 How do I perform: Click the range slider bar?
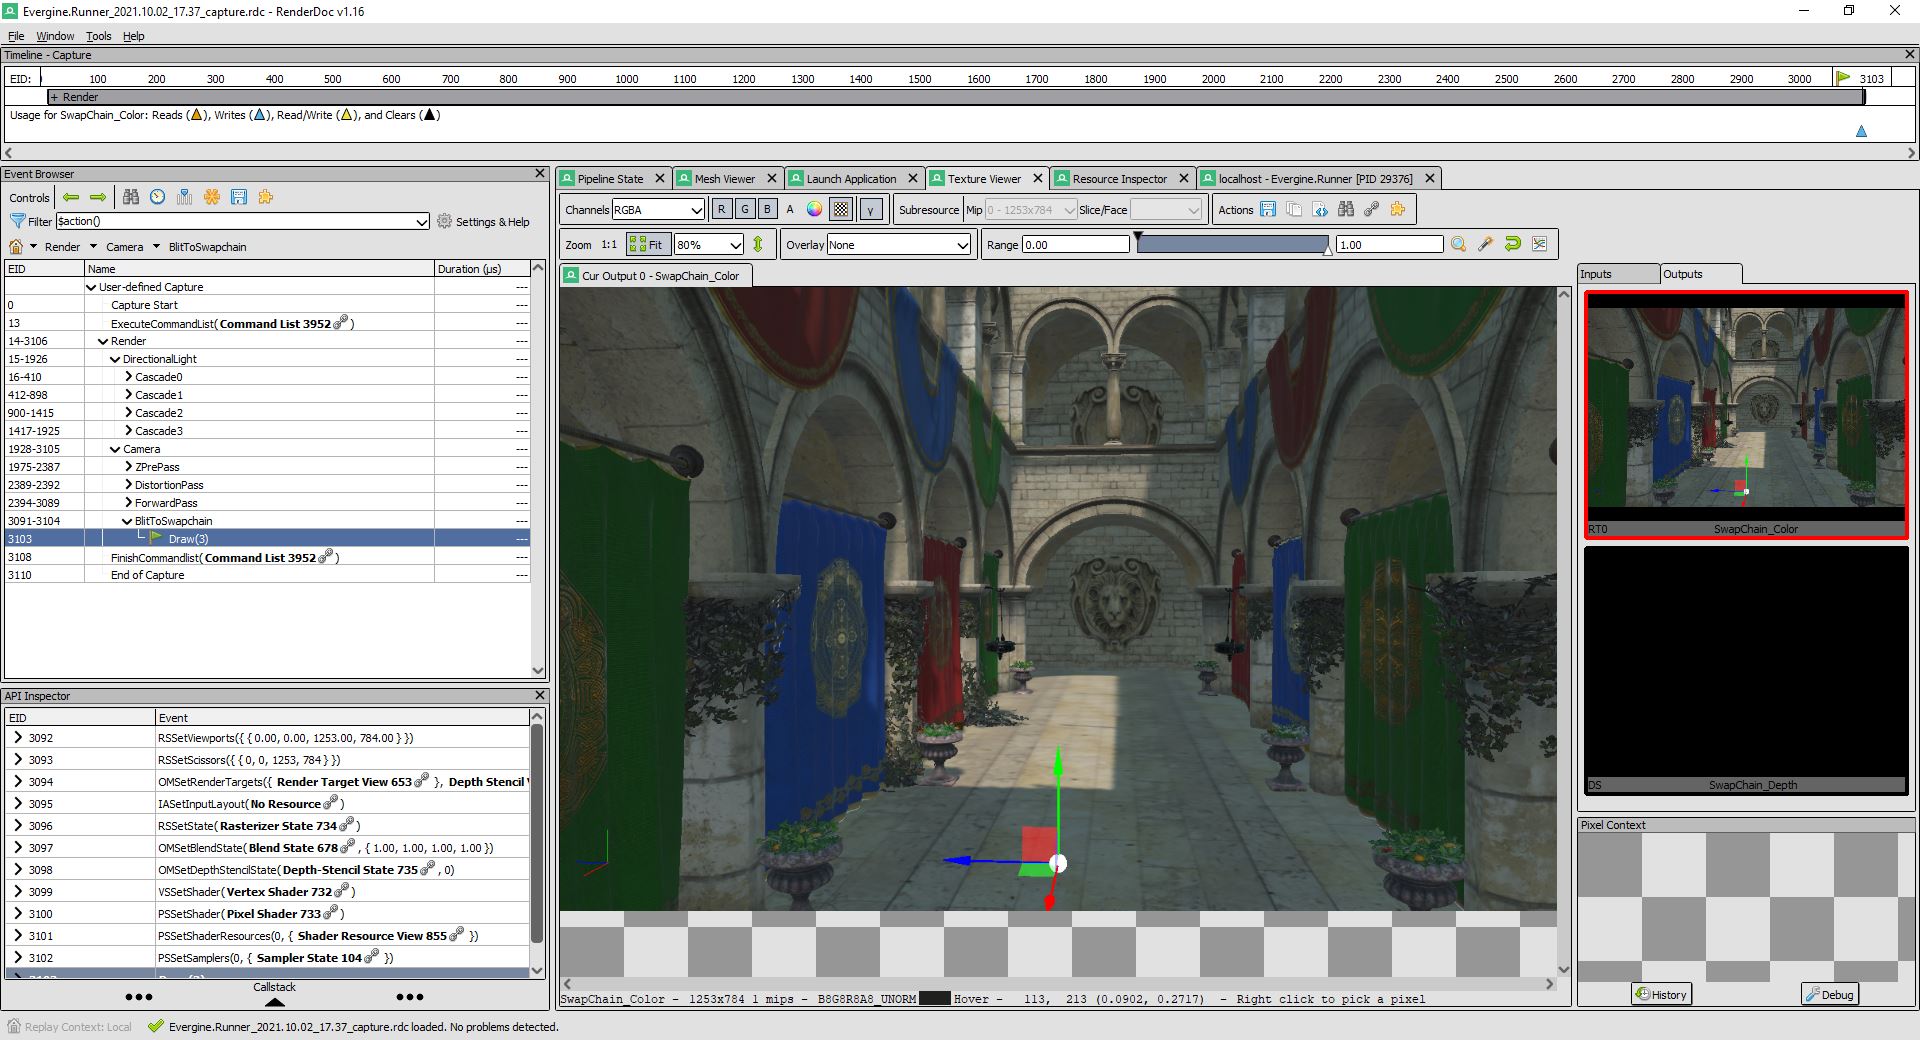tap(1234, 244)
